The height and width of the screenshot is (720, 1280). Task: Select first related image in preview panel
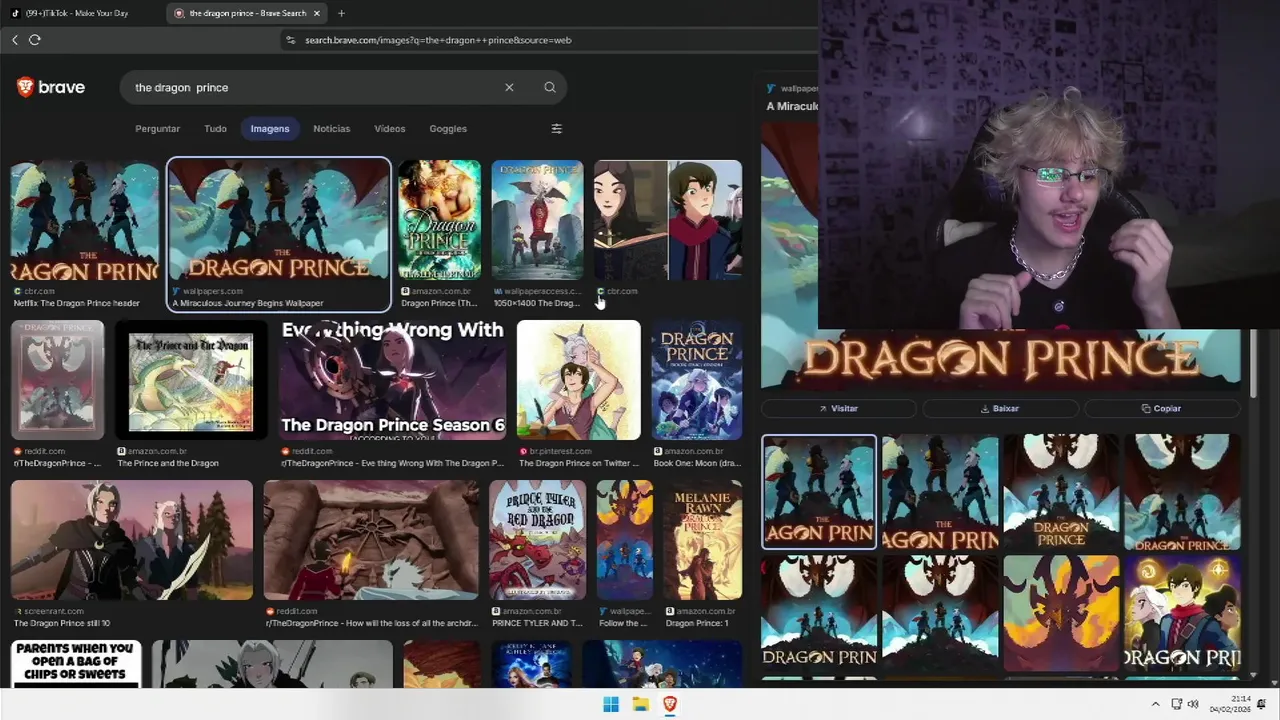819,492
